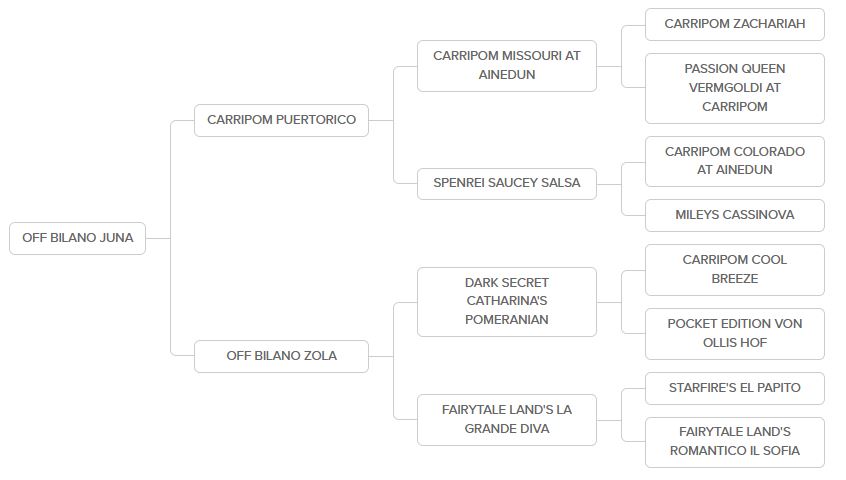Select the CARRIPOM PUERTORICO pedigree box
The width and height of the screenshot is (846, 480).
tap(281, 120)
